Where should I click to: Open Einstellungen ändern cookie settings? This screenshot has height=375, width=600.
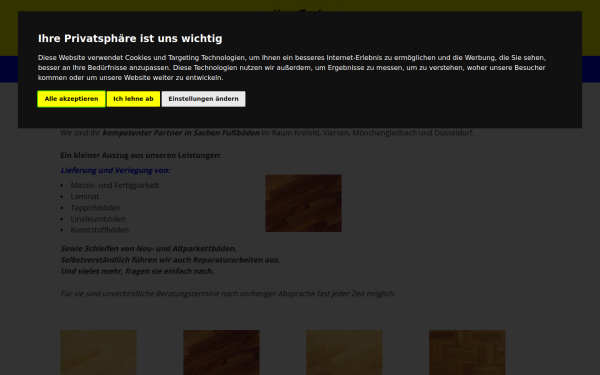click(203, 99)
